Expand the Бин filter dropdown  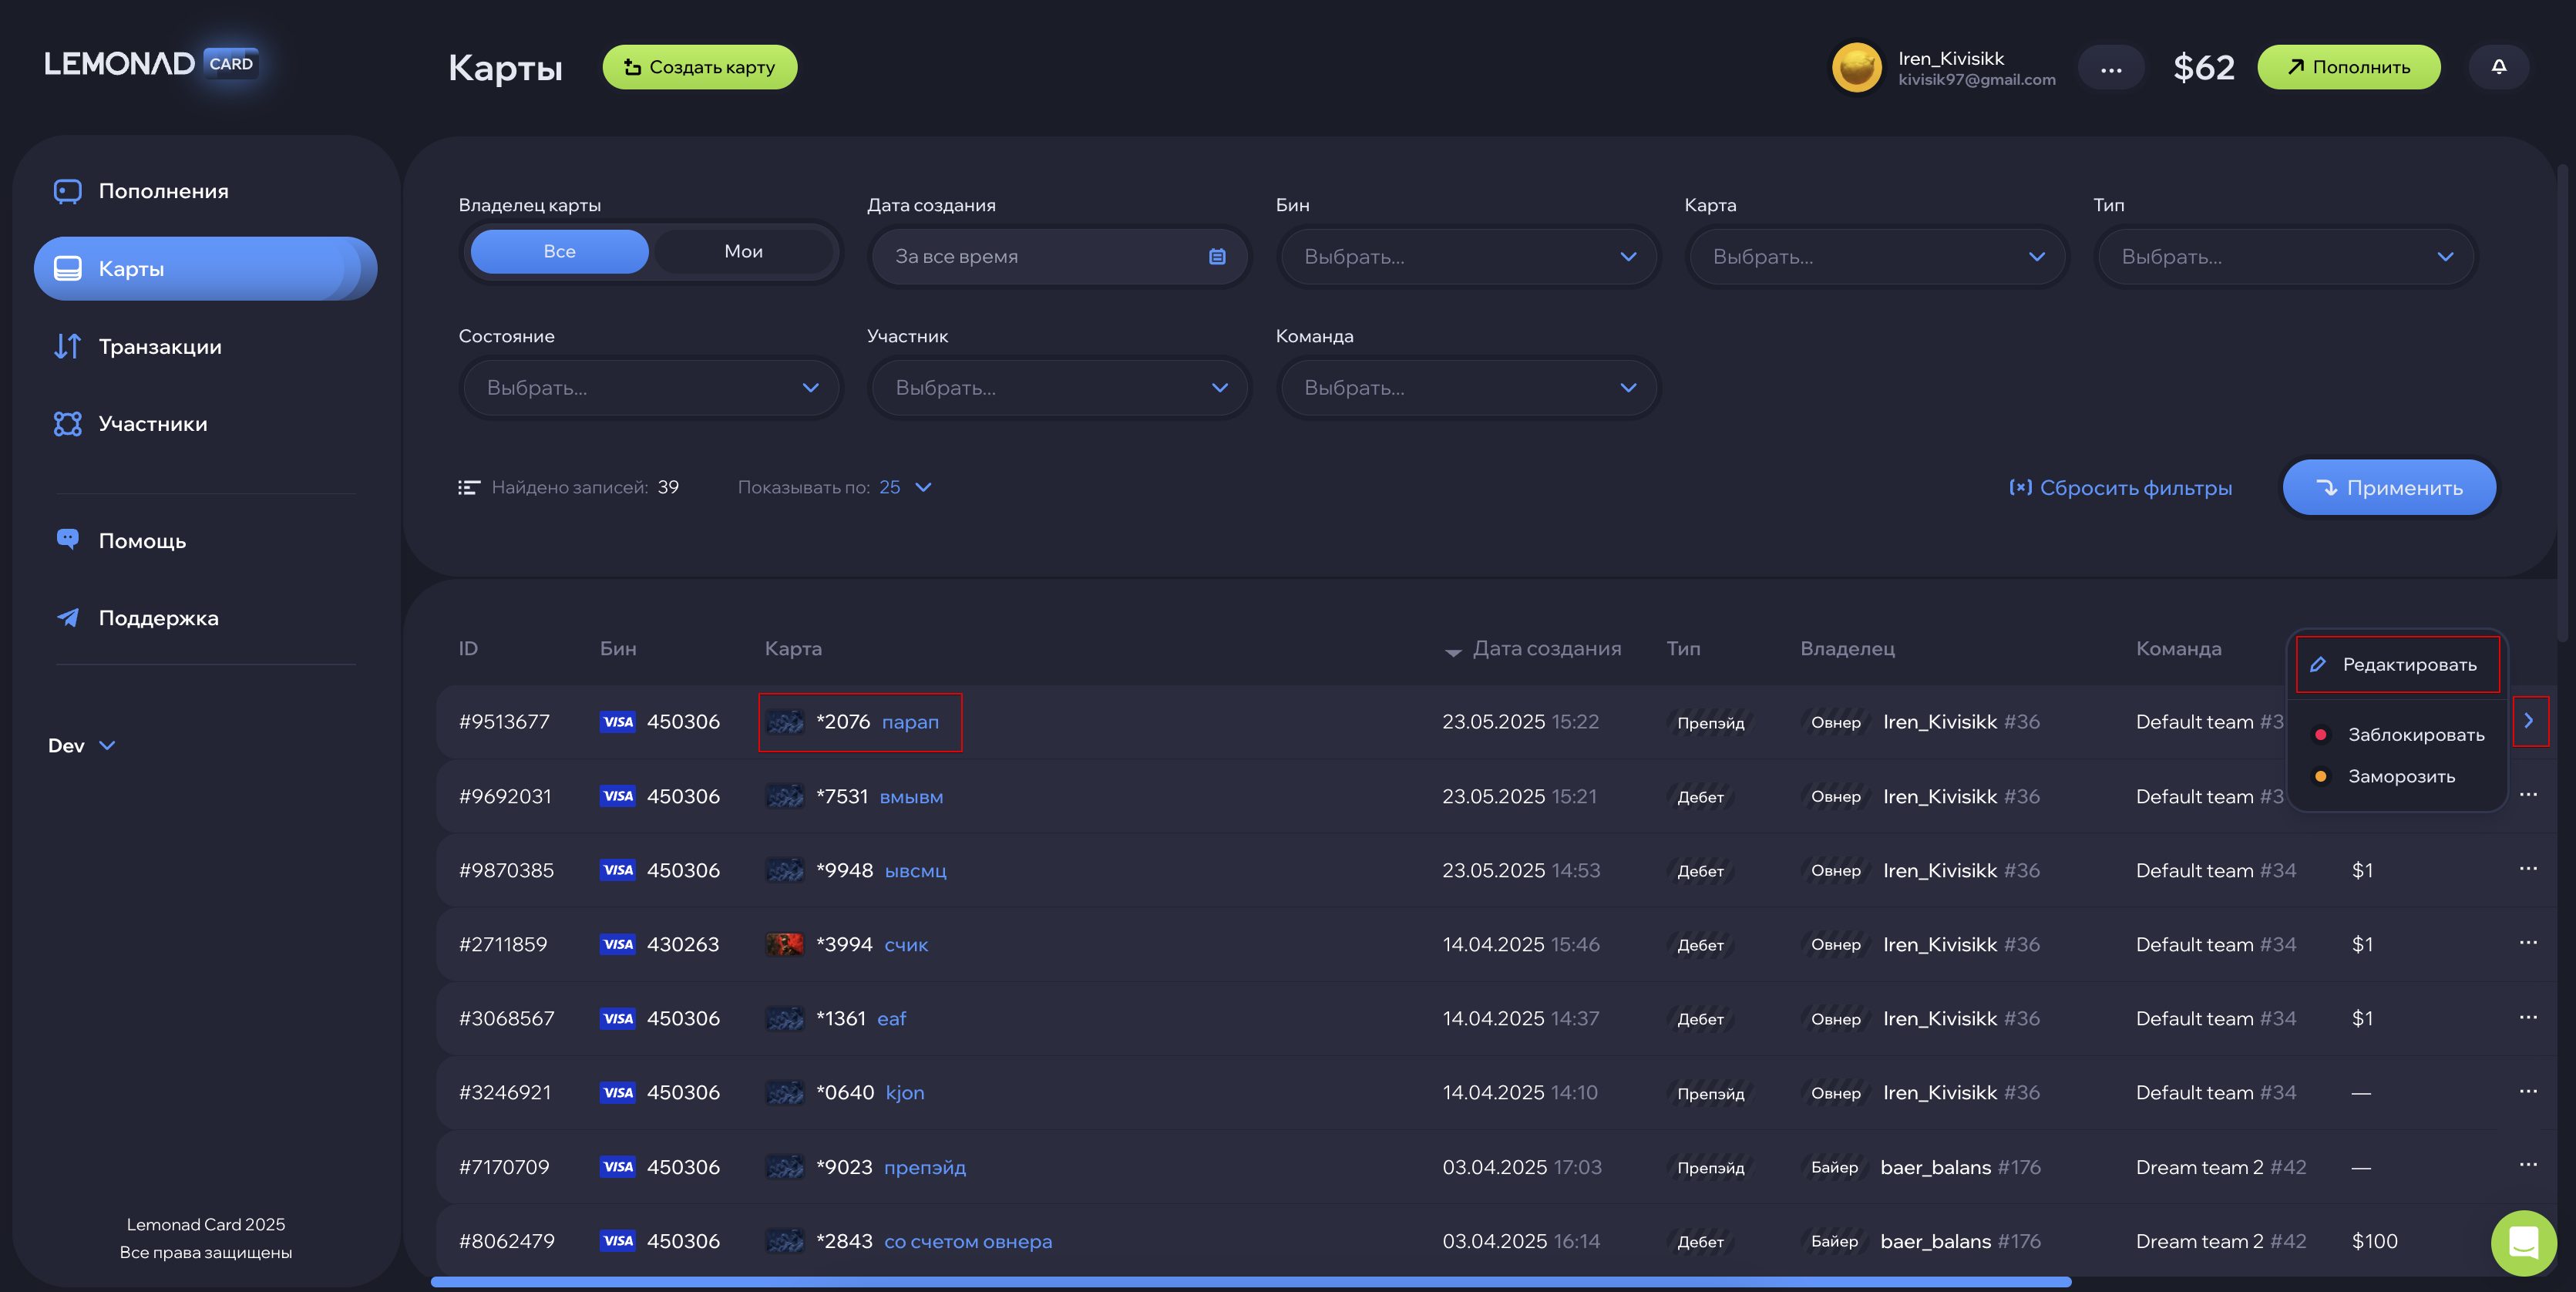point(1467,257)
